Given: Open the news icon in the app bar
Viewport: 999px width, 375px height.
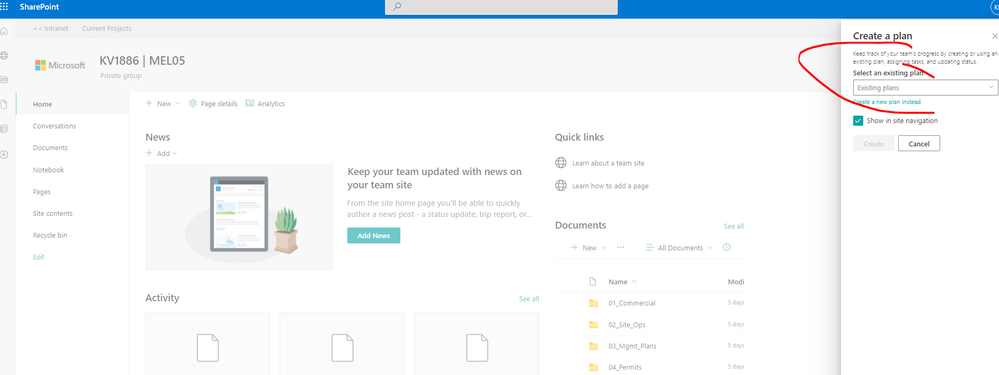Looking at the screenshot, I should pyautogui.click(x=4, y=80).
